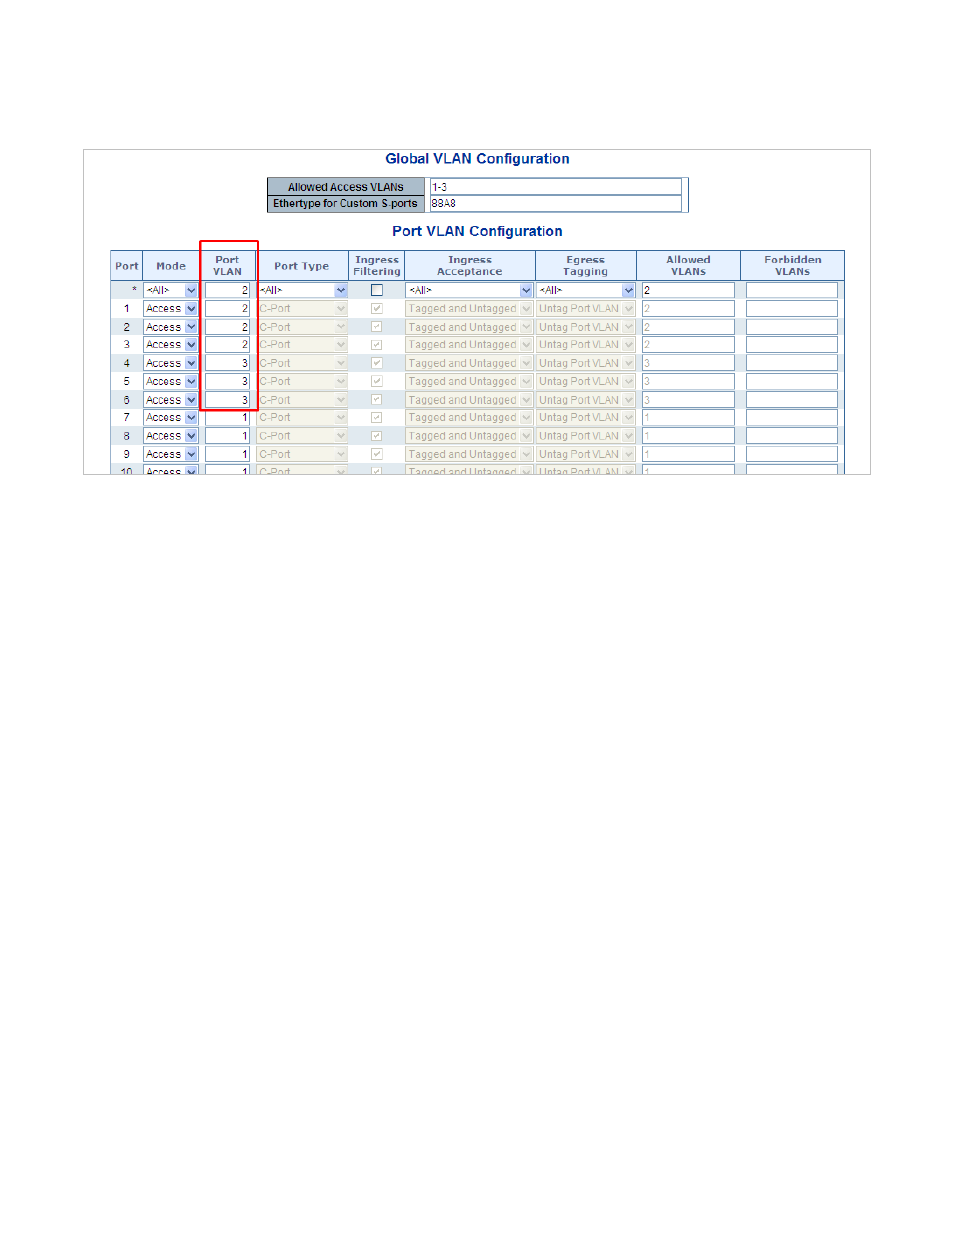Screen dimensions: 954x1235
Task: Edit Allowed VLANs field in all-ports row
Action: [x=688, y=290]
